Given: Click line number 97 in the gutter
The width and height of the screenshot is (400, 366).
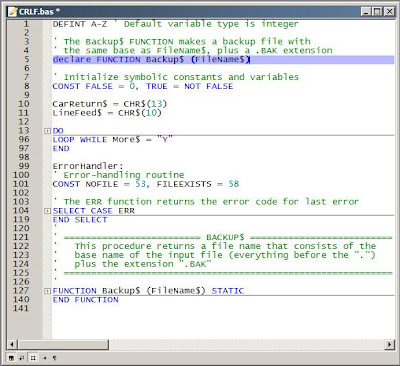Looking at the screenshot, I should [24, 148].
